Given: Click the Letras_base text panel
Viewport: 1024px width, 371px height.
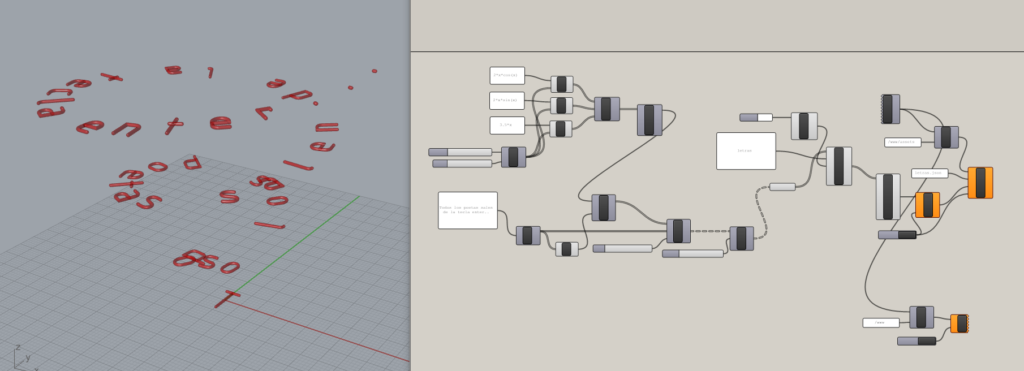Looking at the screenshot, I should (x=929, y=173).
